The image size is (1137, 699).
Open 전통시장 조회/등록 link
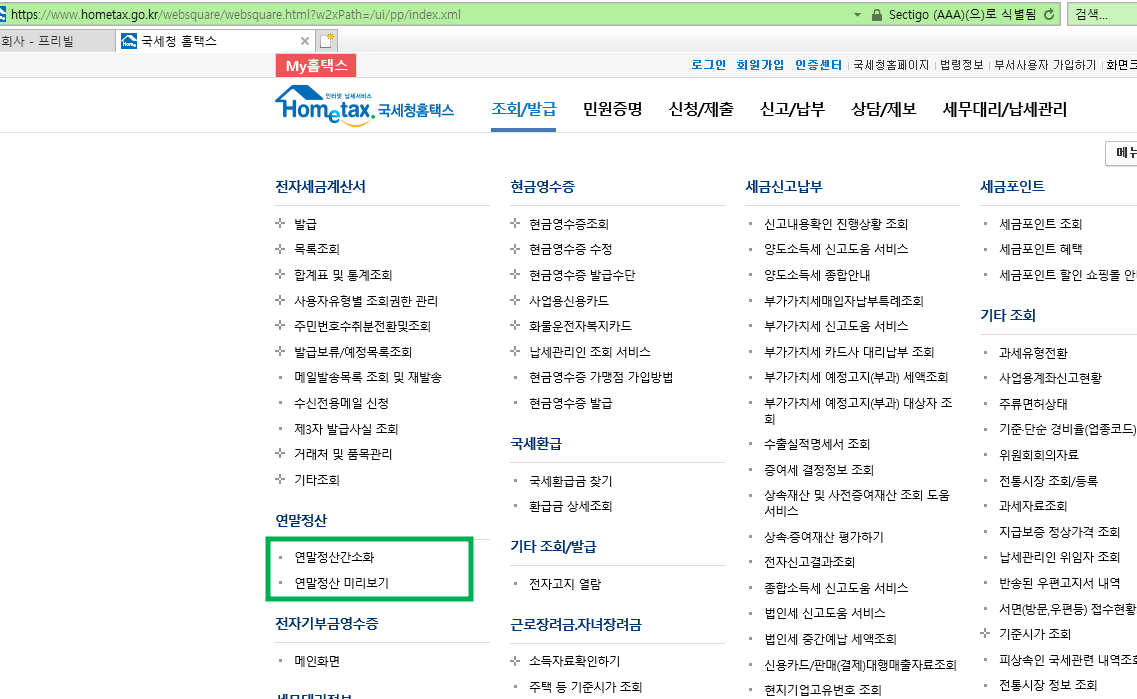1049,481
